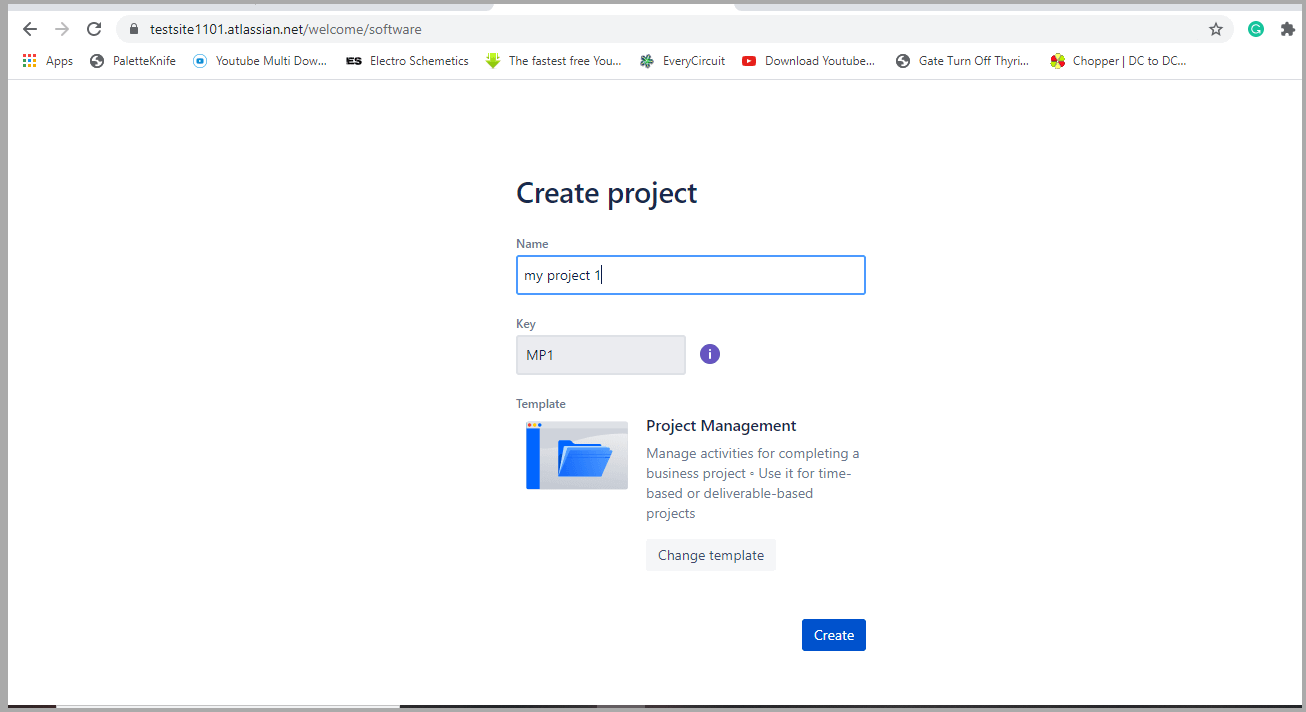
Task: Click the purple key info icon
Action: [710, 354]
